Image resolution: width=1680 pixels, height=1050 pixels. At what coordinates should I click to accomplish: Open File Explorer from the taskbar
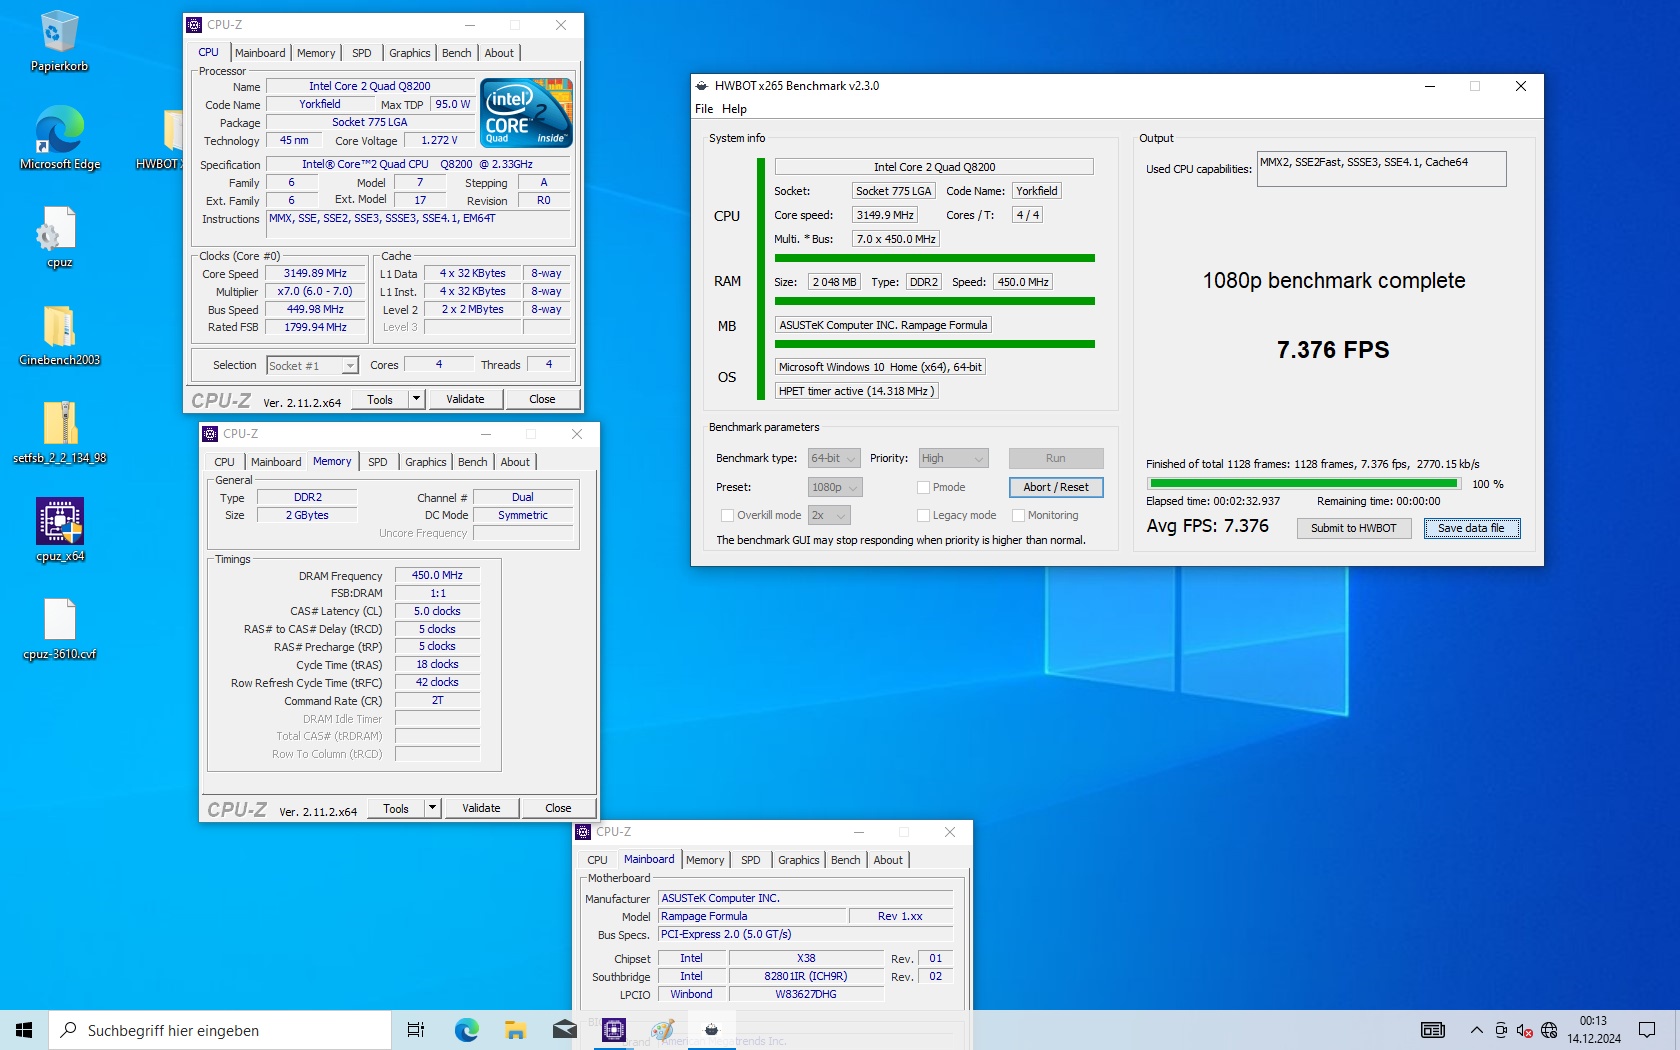pos(515,1030)
